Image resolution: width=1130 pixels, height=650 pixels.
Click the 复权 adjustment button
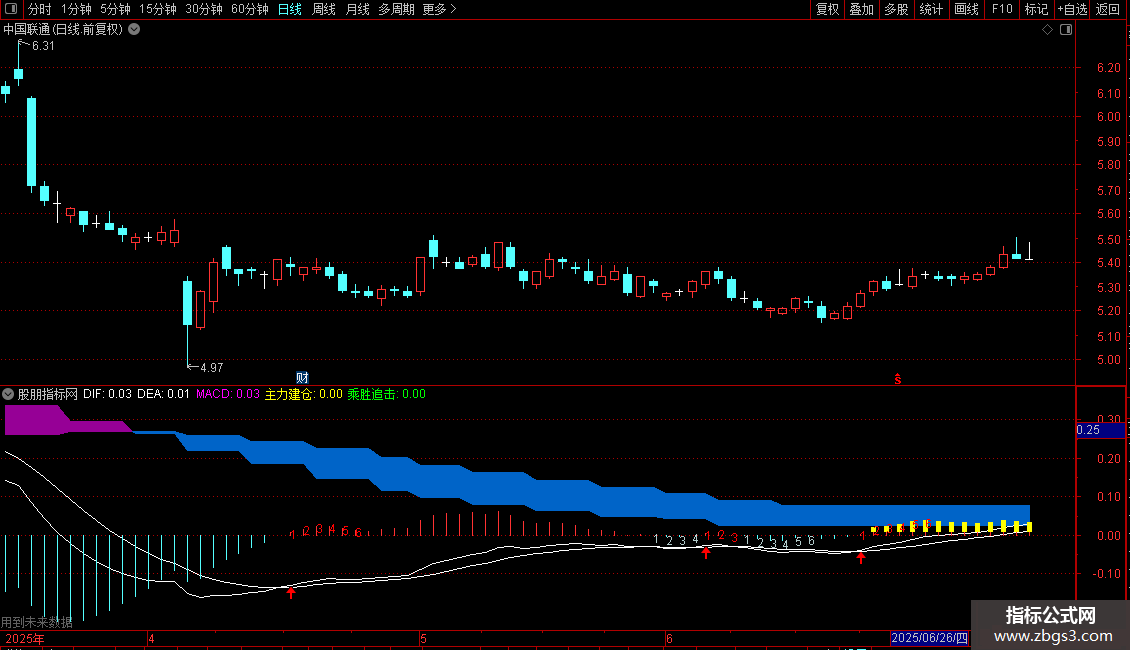[827, 9]
